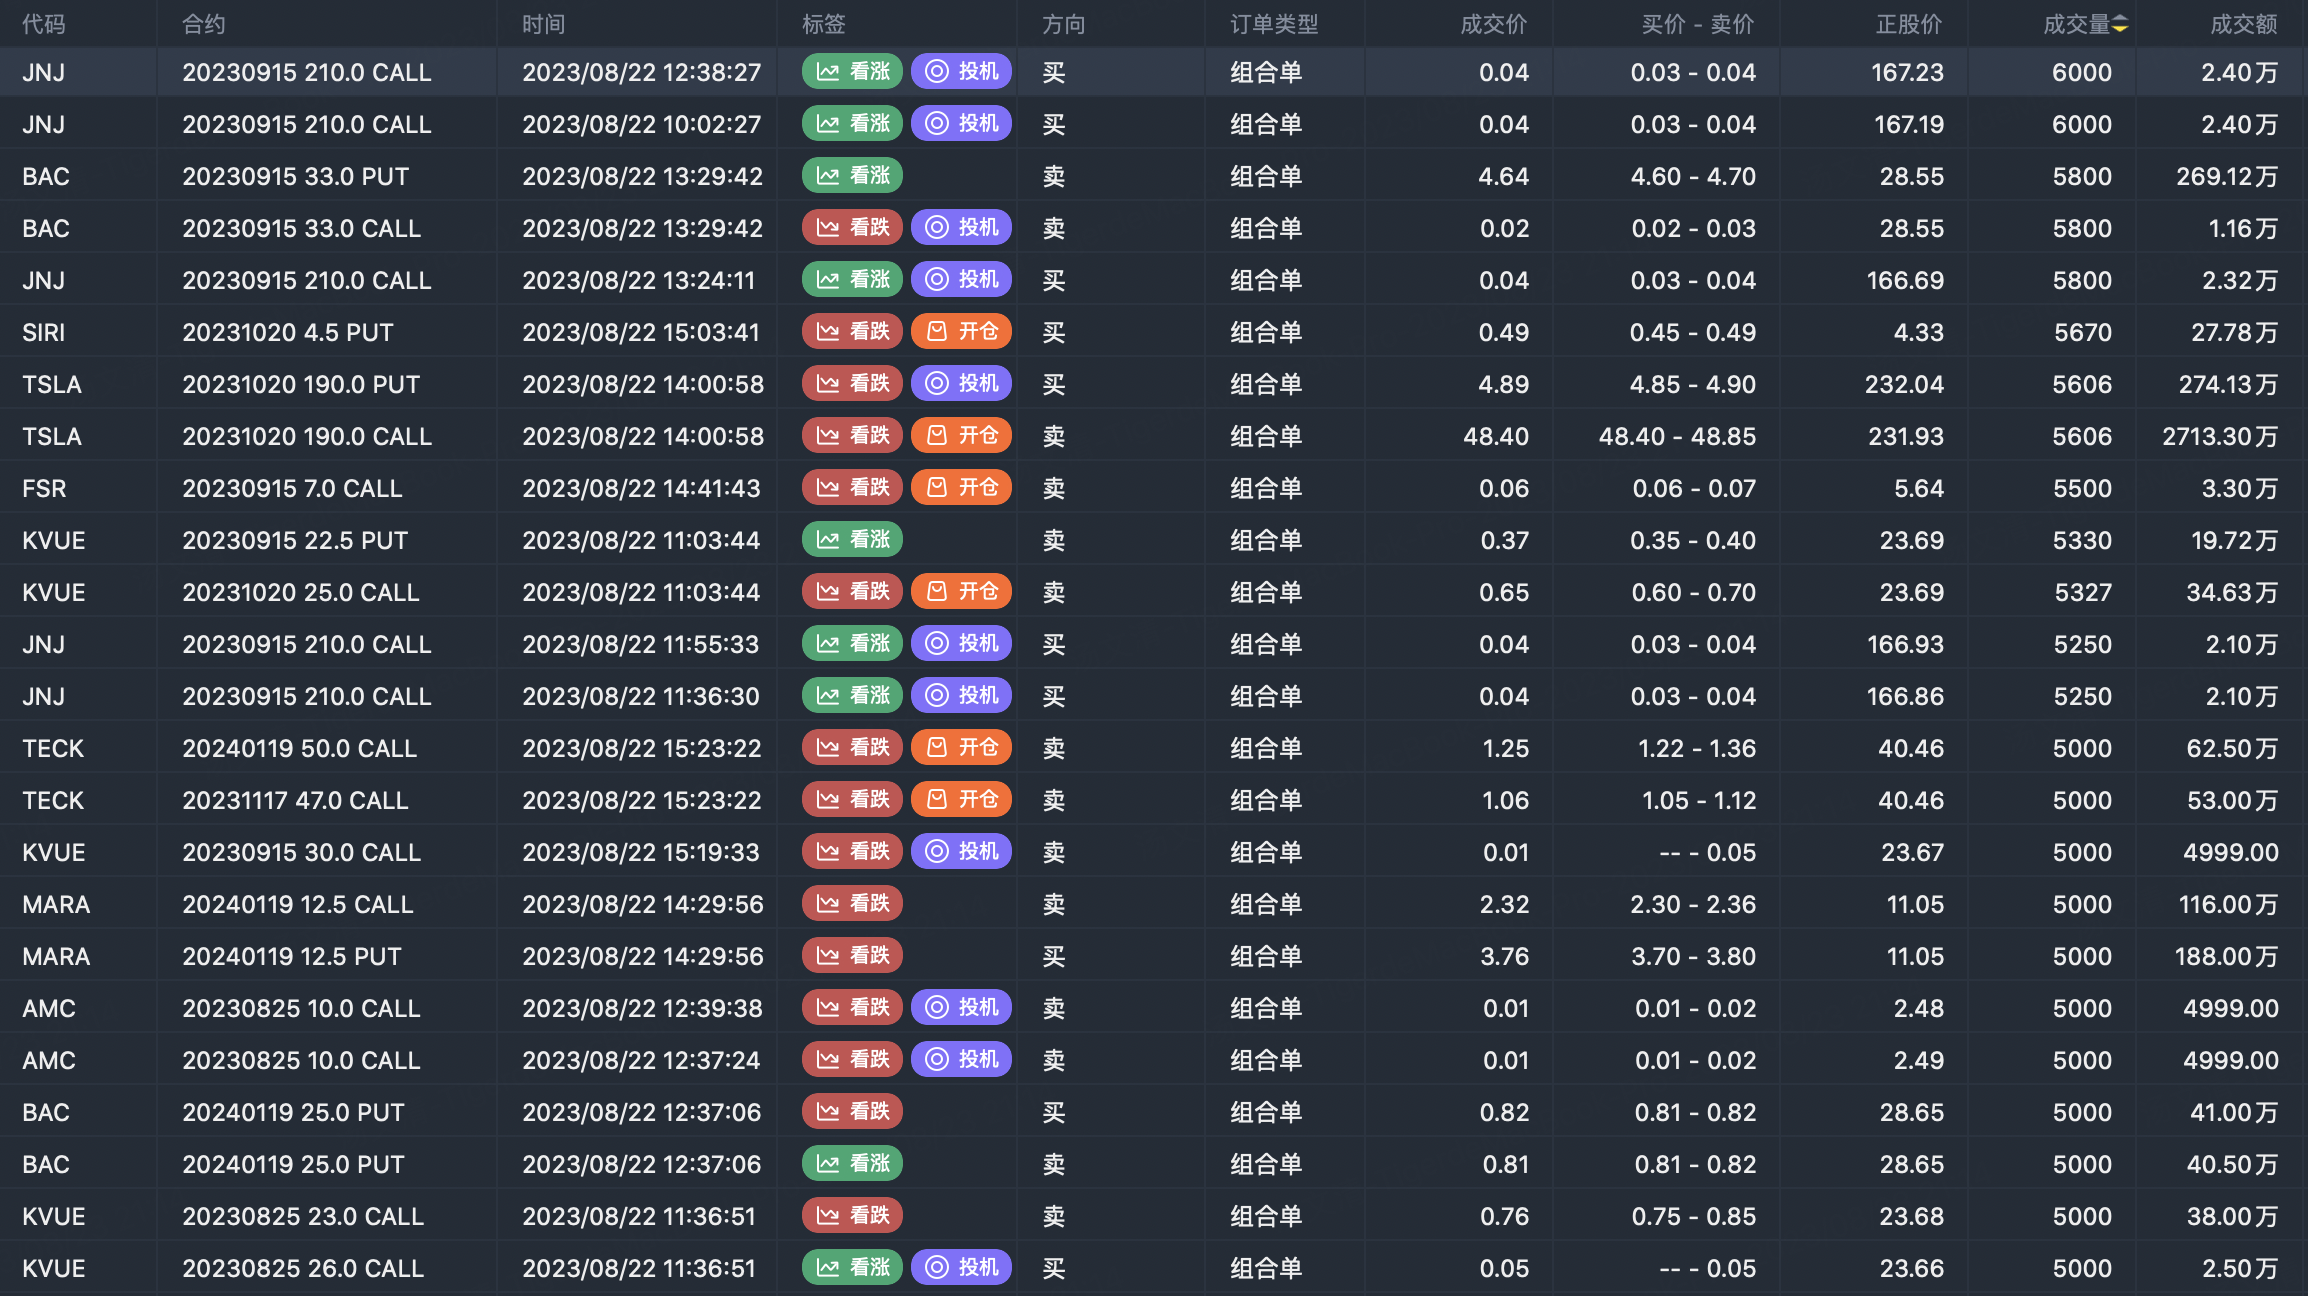Click 订单类型 column header
The width and height of the screenshot is (2308, 1296).
(1274, 24)
